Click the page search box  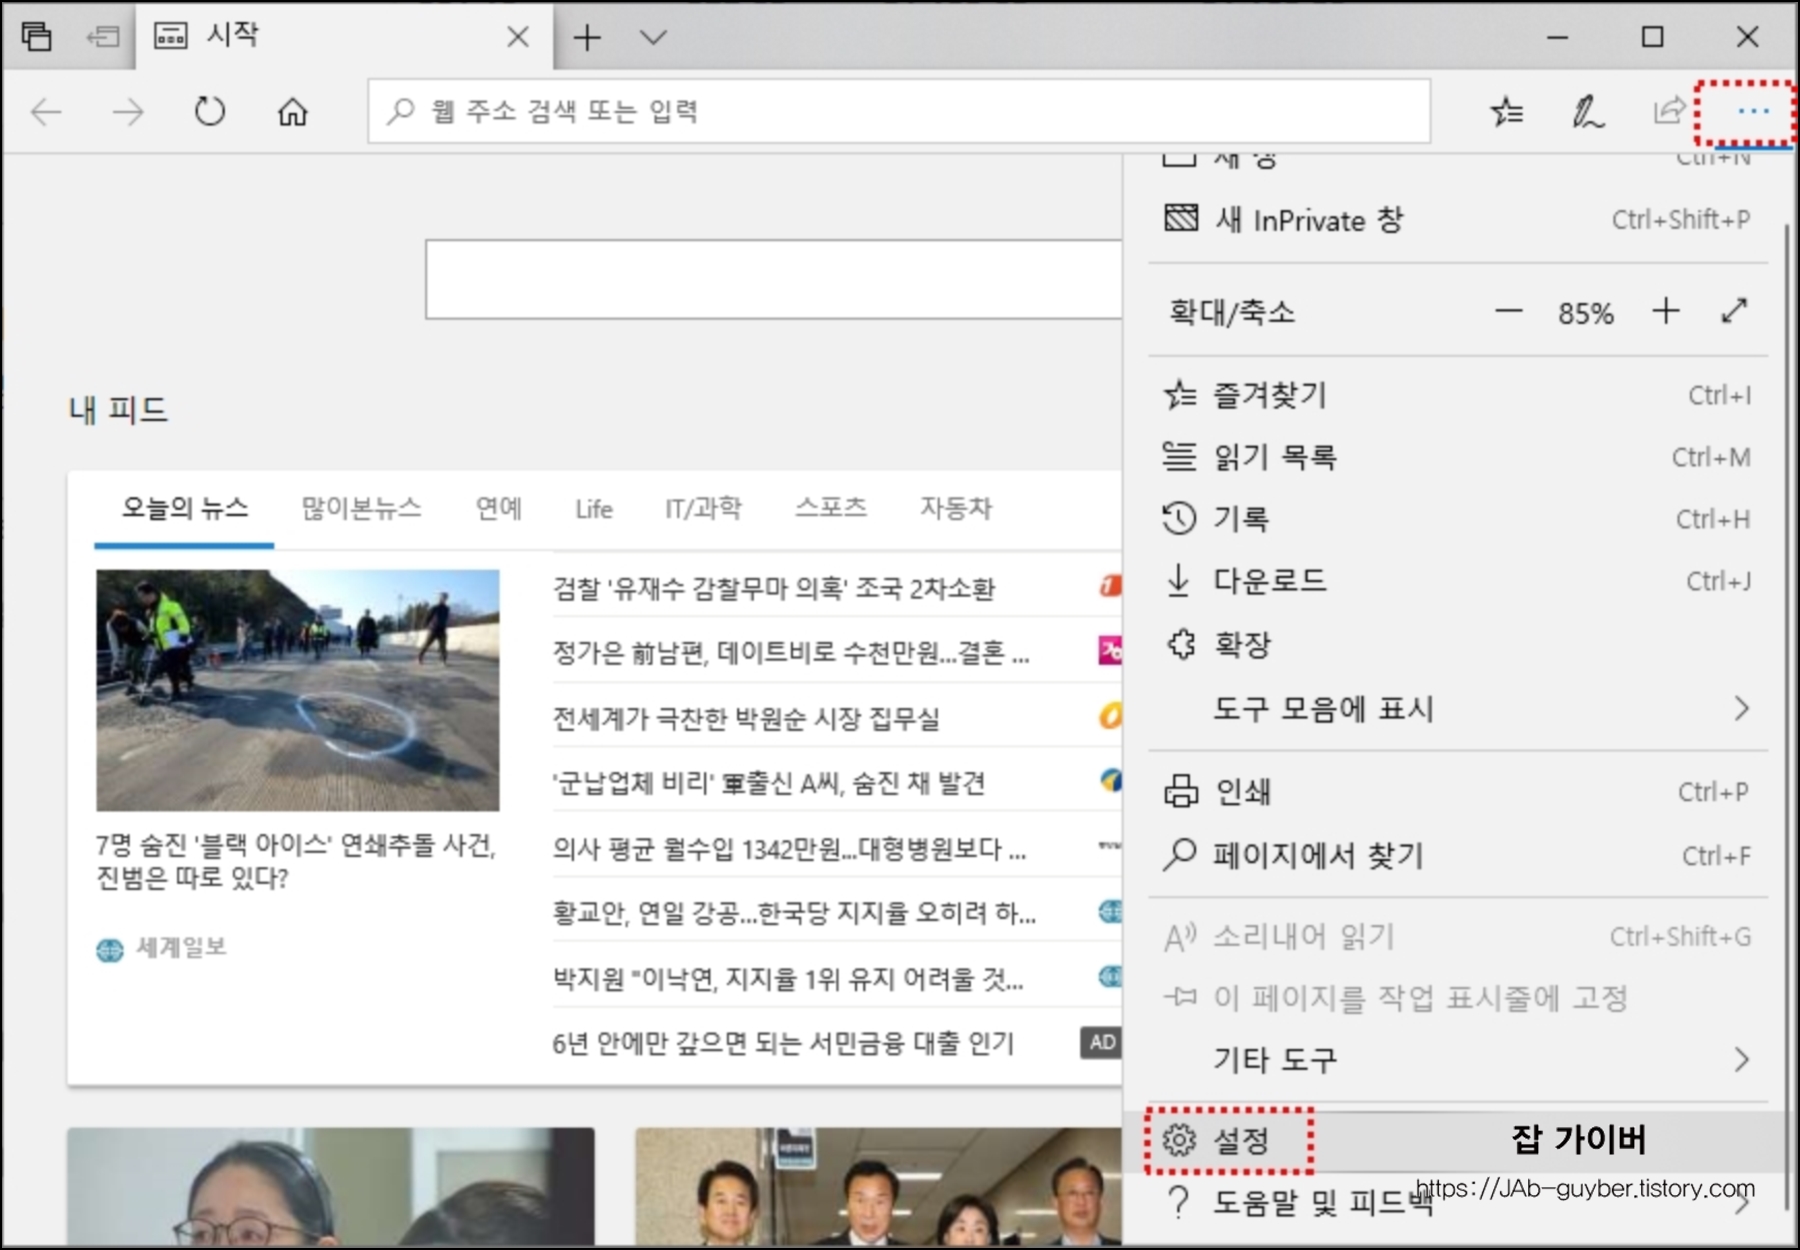tap(774, 279)
